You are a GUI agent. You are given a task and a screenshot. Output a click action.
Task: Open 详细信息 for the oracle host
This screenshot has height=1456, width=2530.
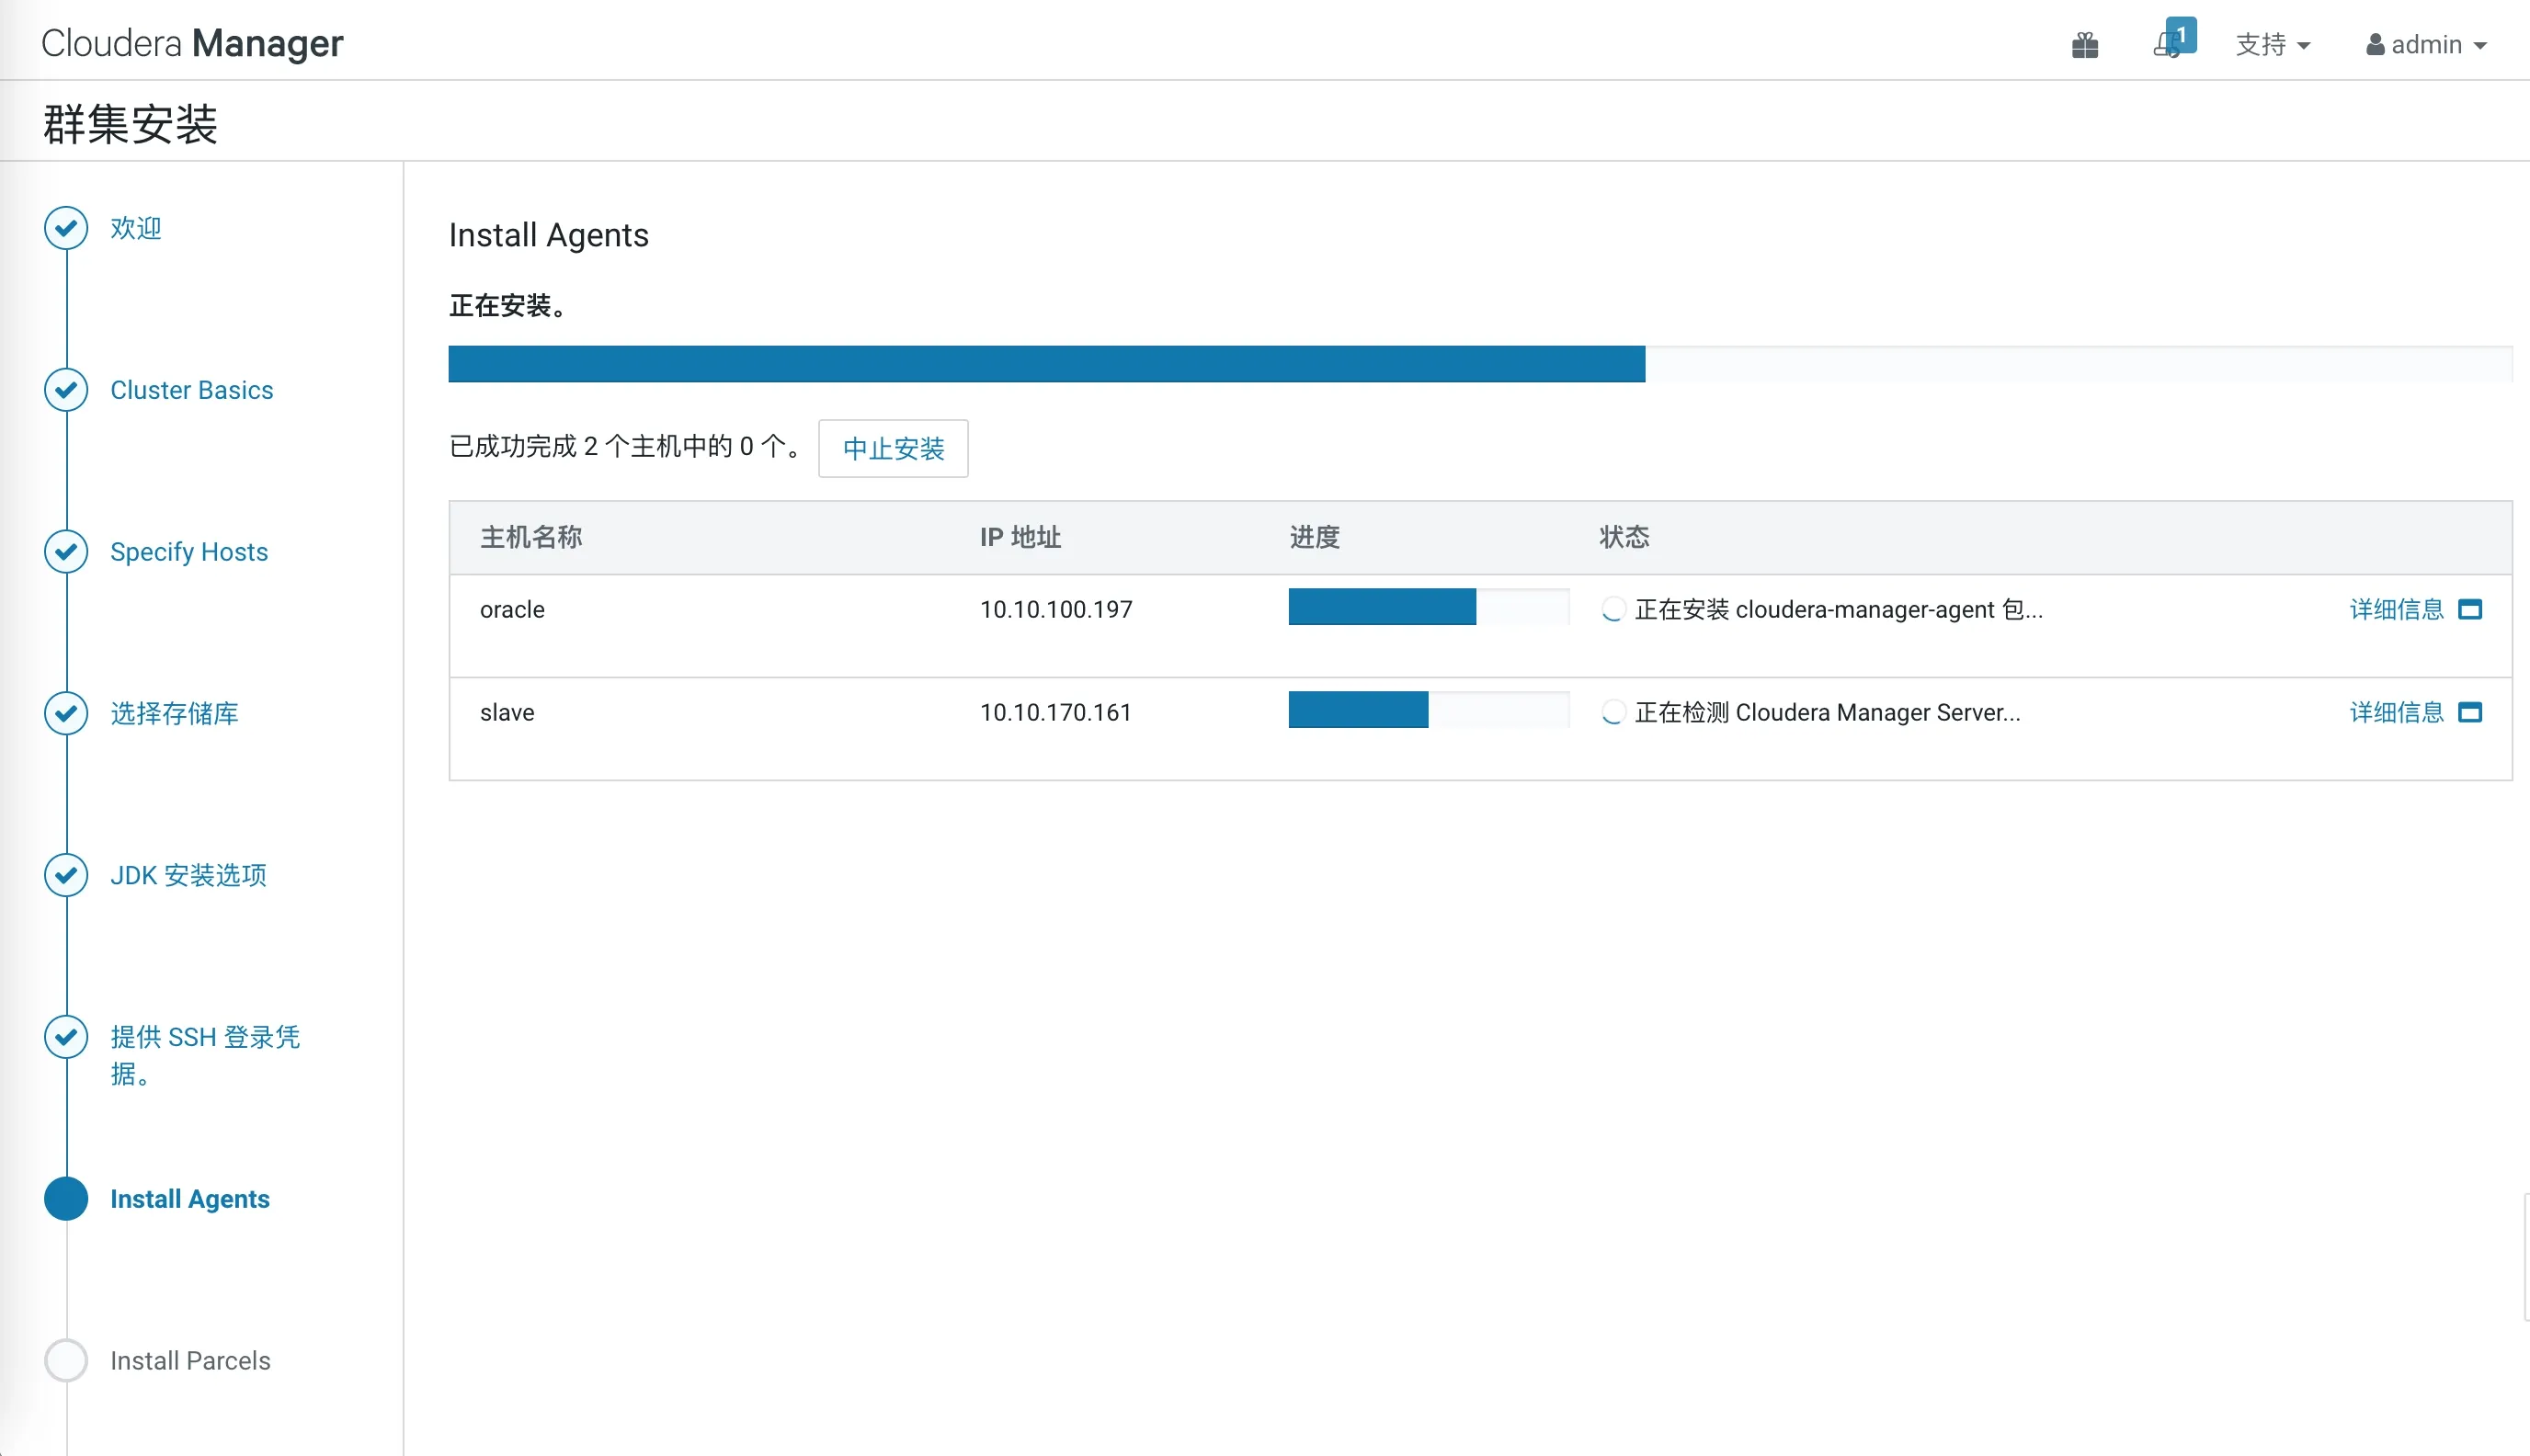(2395, 608)
